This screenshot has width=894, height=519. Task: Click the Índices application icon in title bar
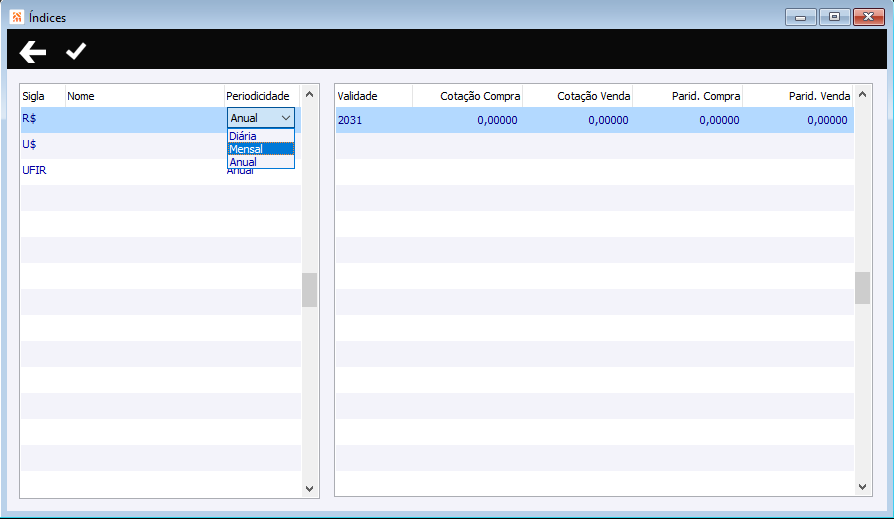pos(17,17)
